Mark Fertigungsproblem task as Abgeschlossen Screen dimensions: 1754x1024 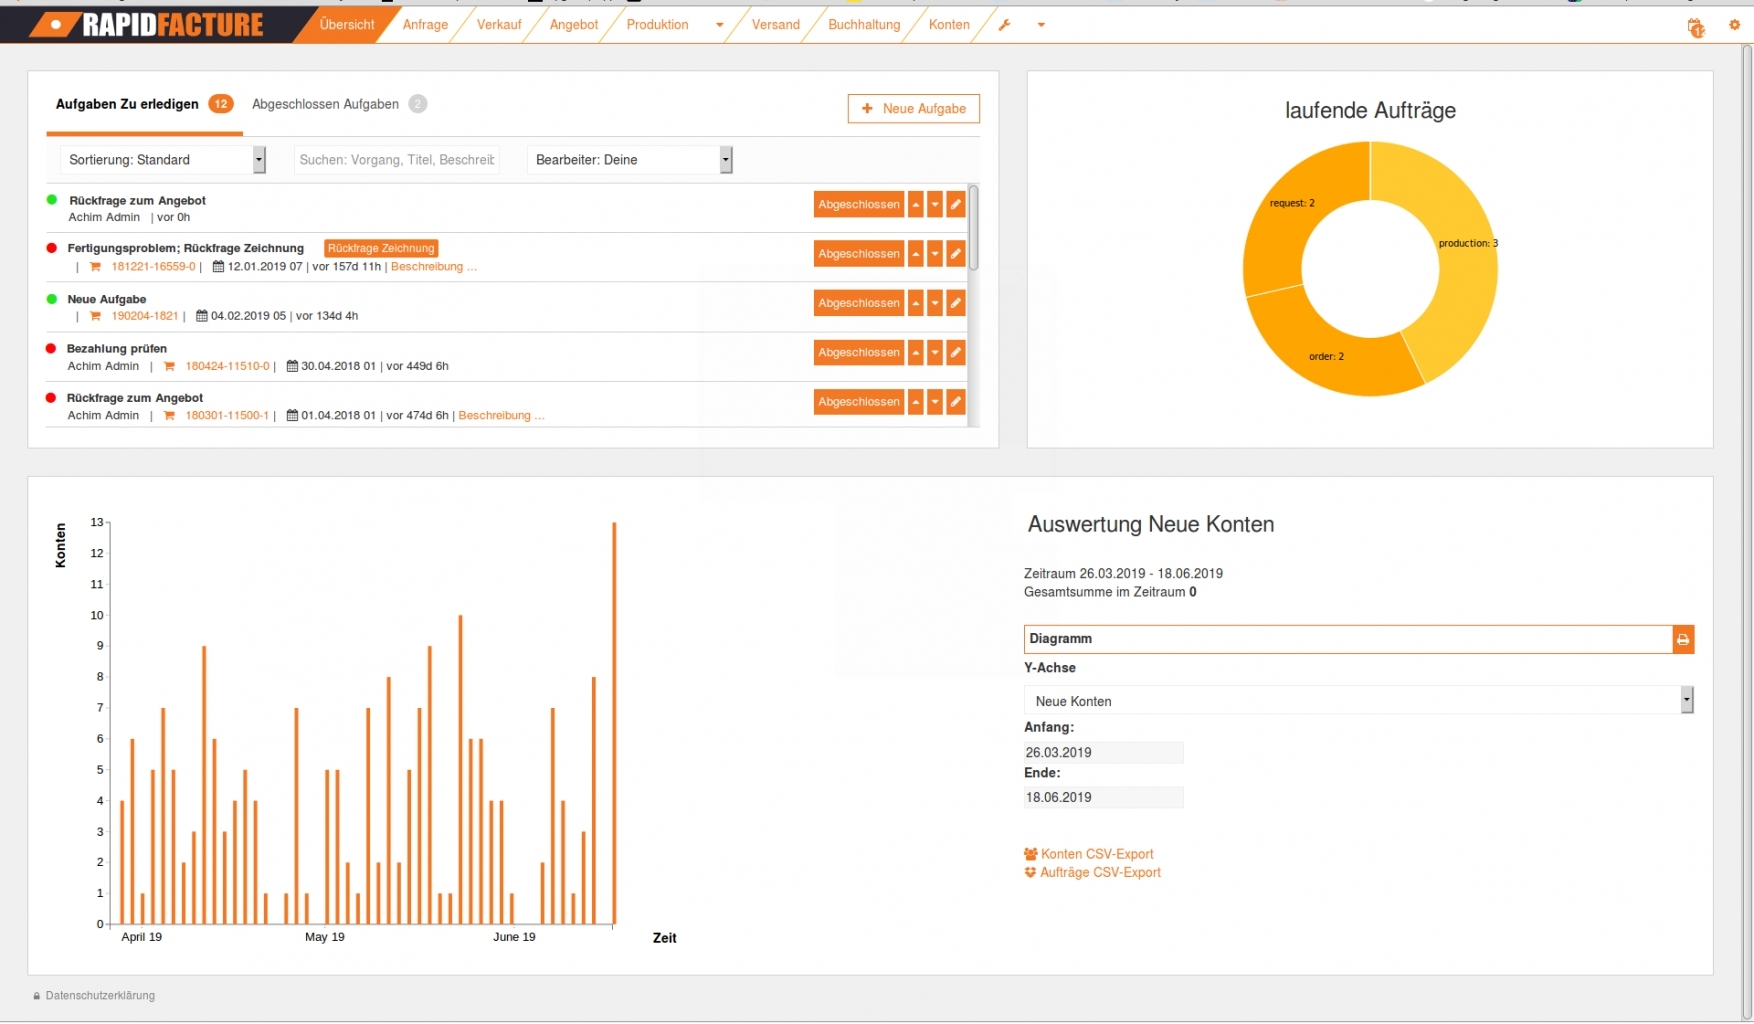tap(859, 254)
